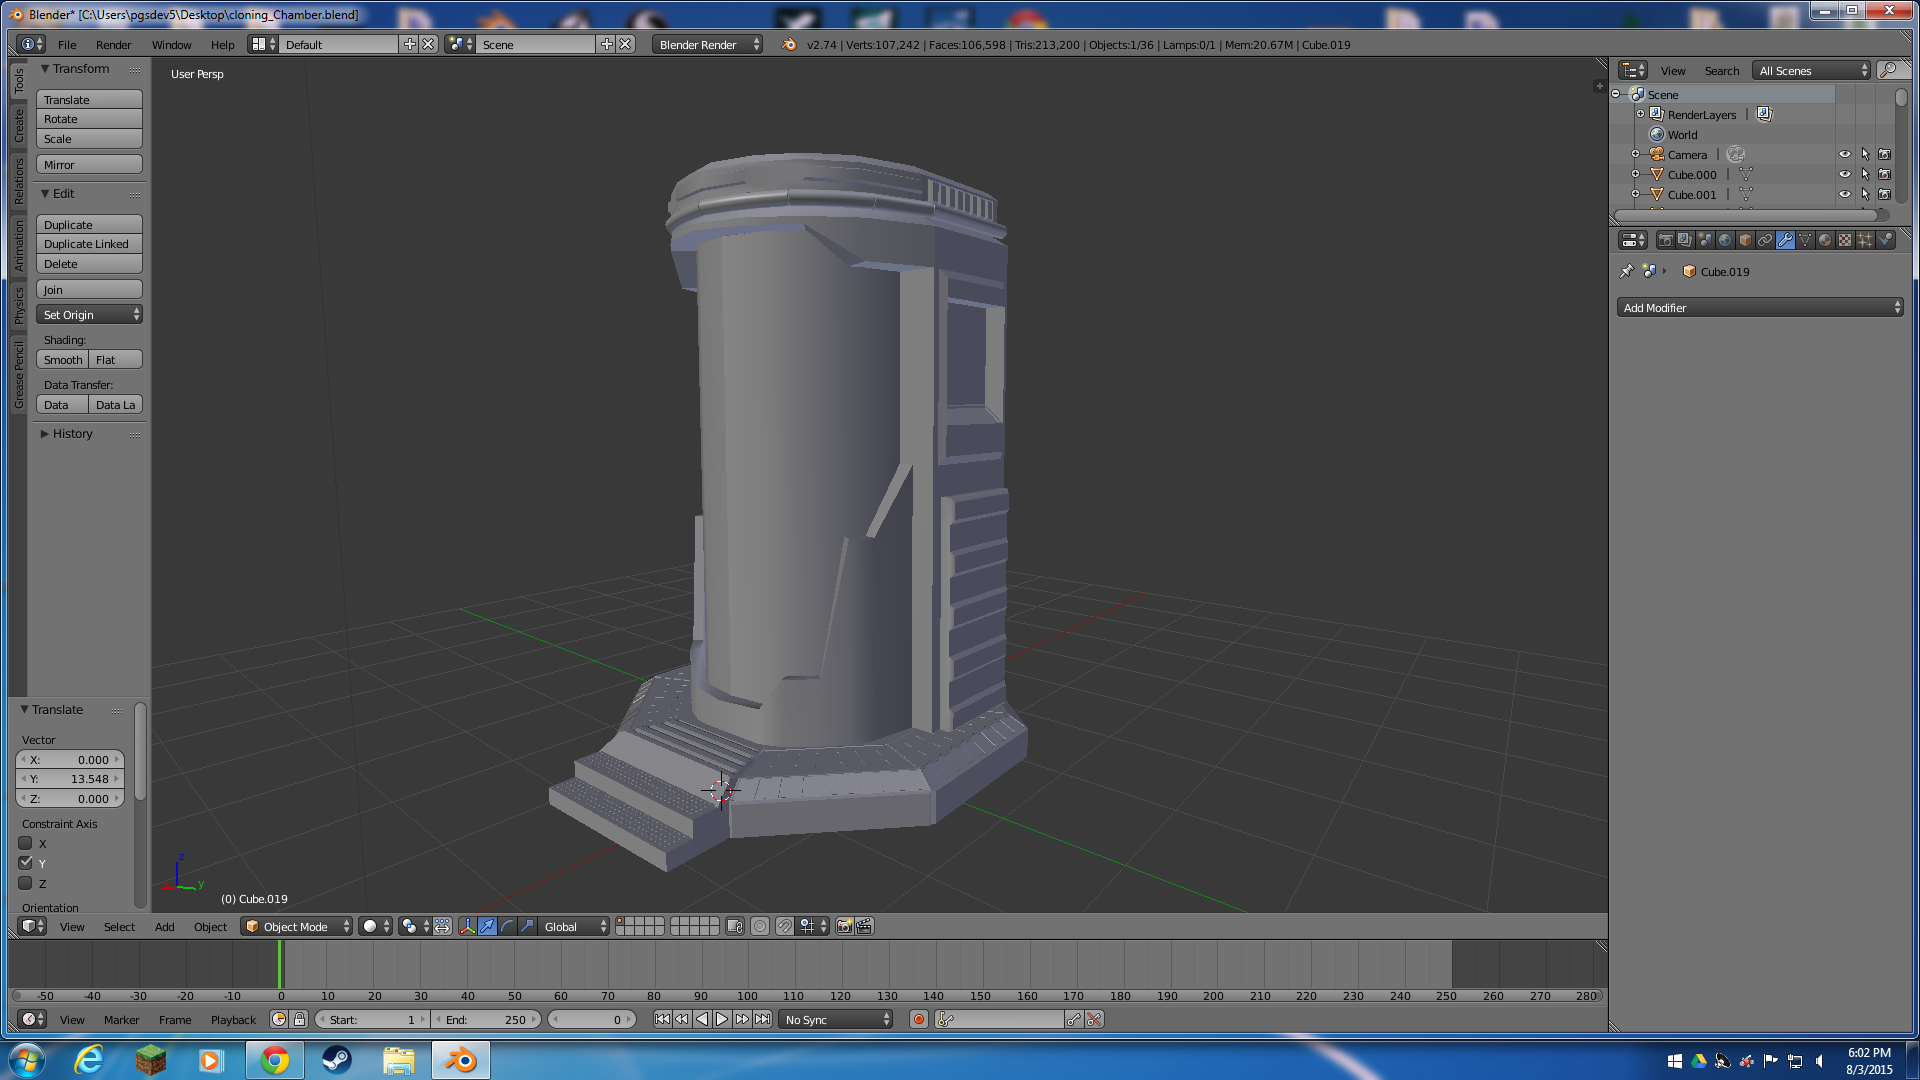Open the Particles properties sparkle tab
The image size is (1920, 1080).
click(1865, 240)
